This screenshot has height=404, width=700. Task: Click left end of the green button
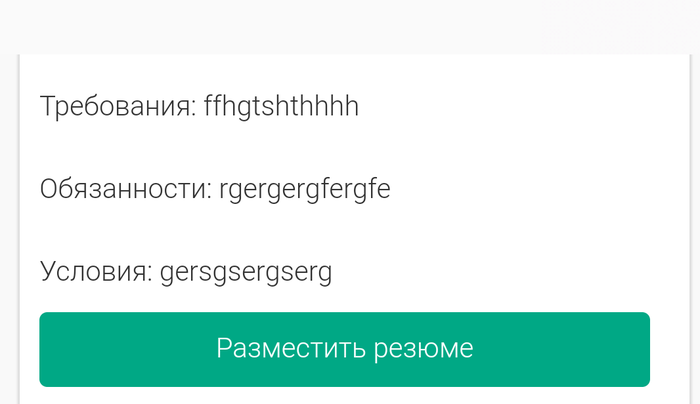tap(60, 349)
